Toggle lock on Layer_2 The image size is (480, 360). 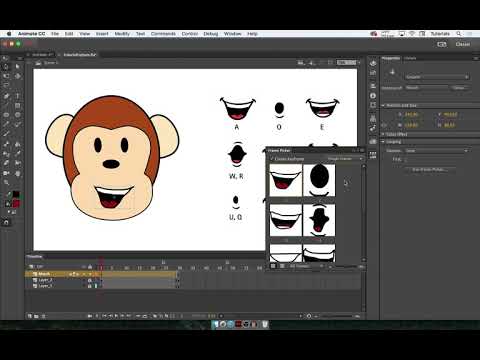(x=90, y=280)
